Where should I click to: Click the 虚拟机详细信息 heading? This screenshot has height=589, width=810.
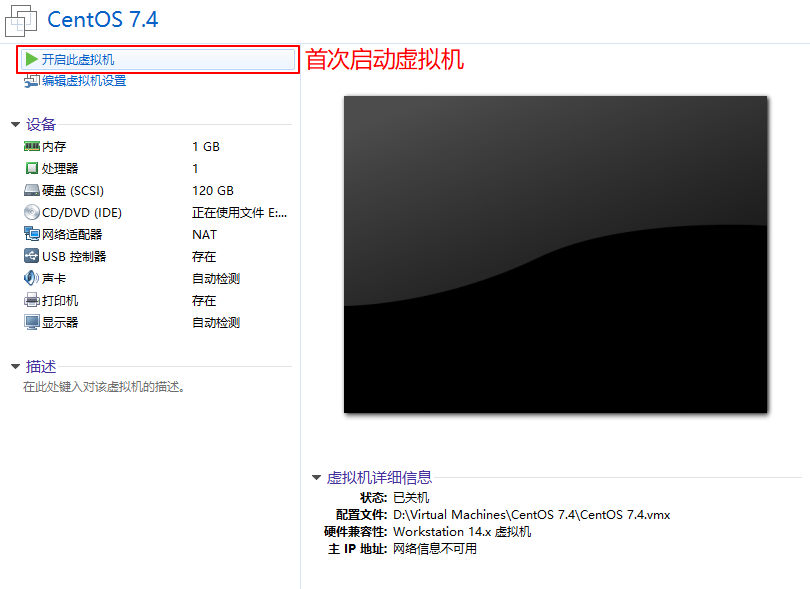[379, 477]
